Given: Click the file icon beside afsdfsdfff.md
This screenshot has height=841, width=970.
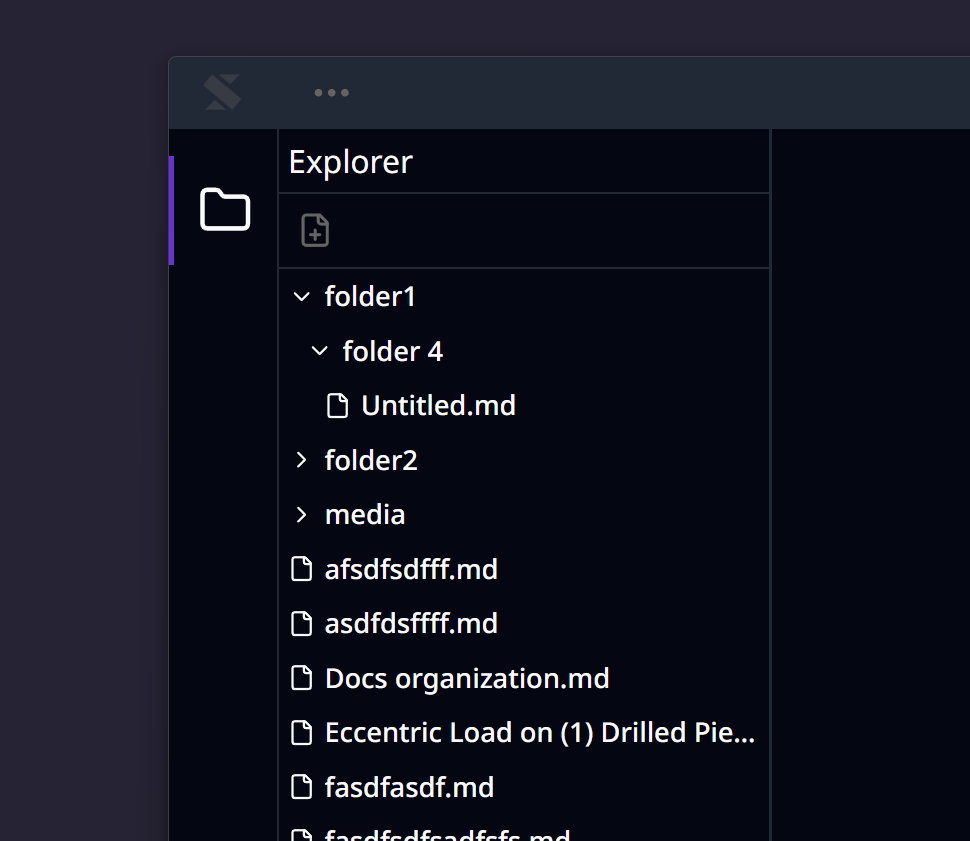Looking at the screenshot, I should 301,569.
